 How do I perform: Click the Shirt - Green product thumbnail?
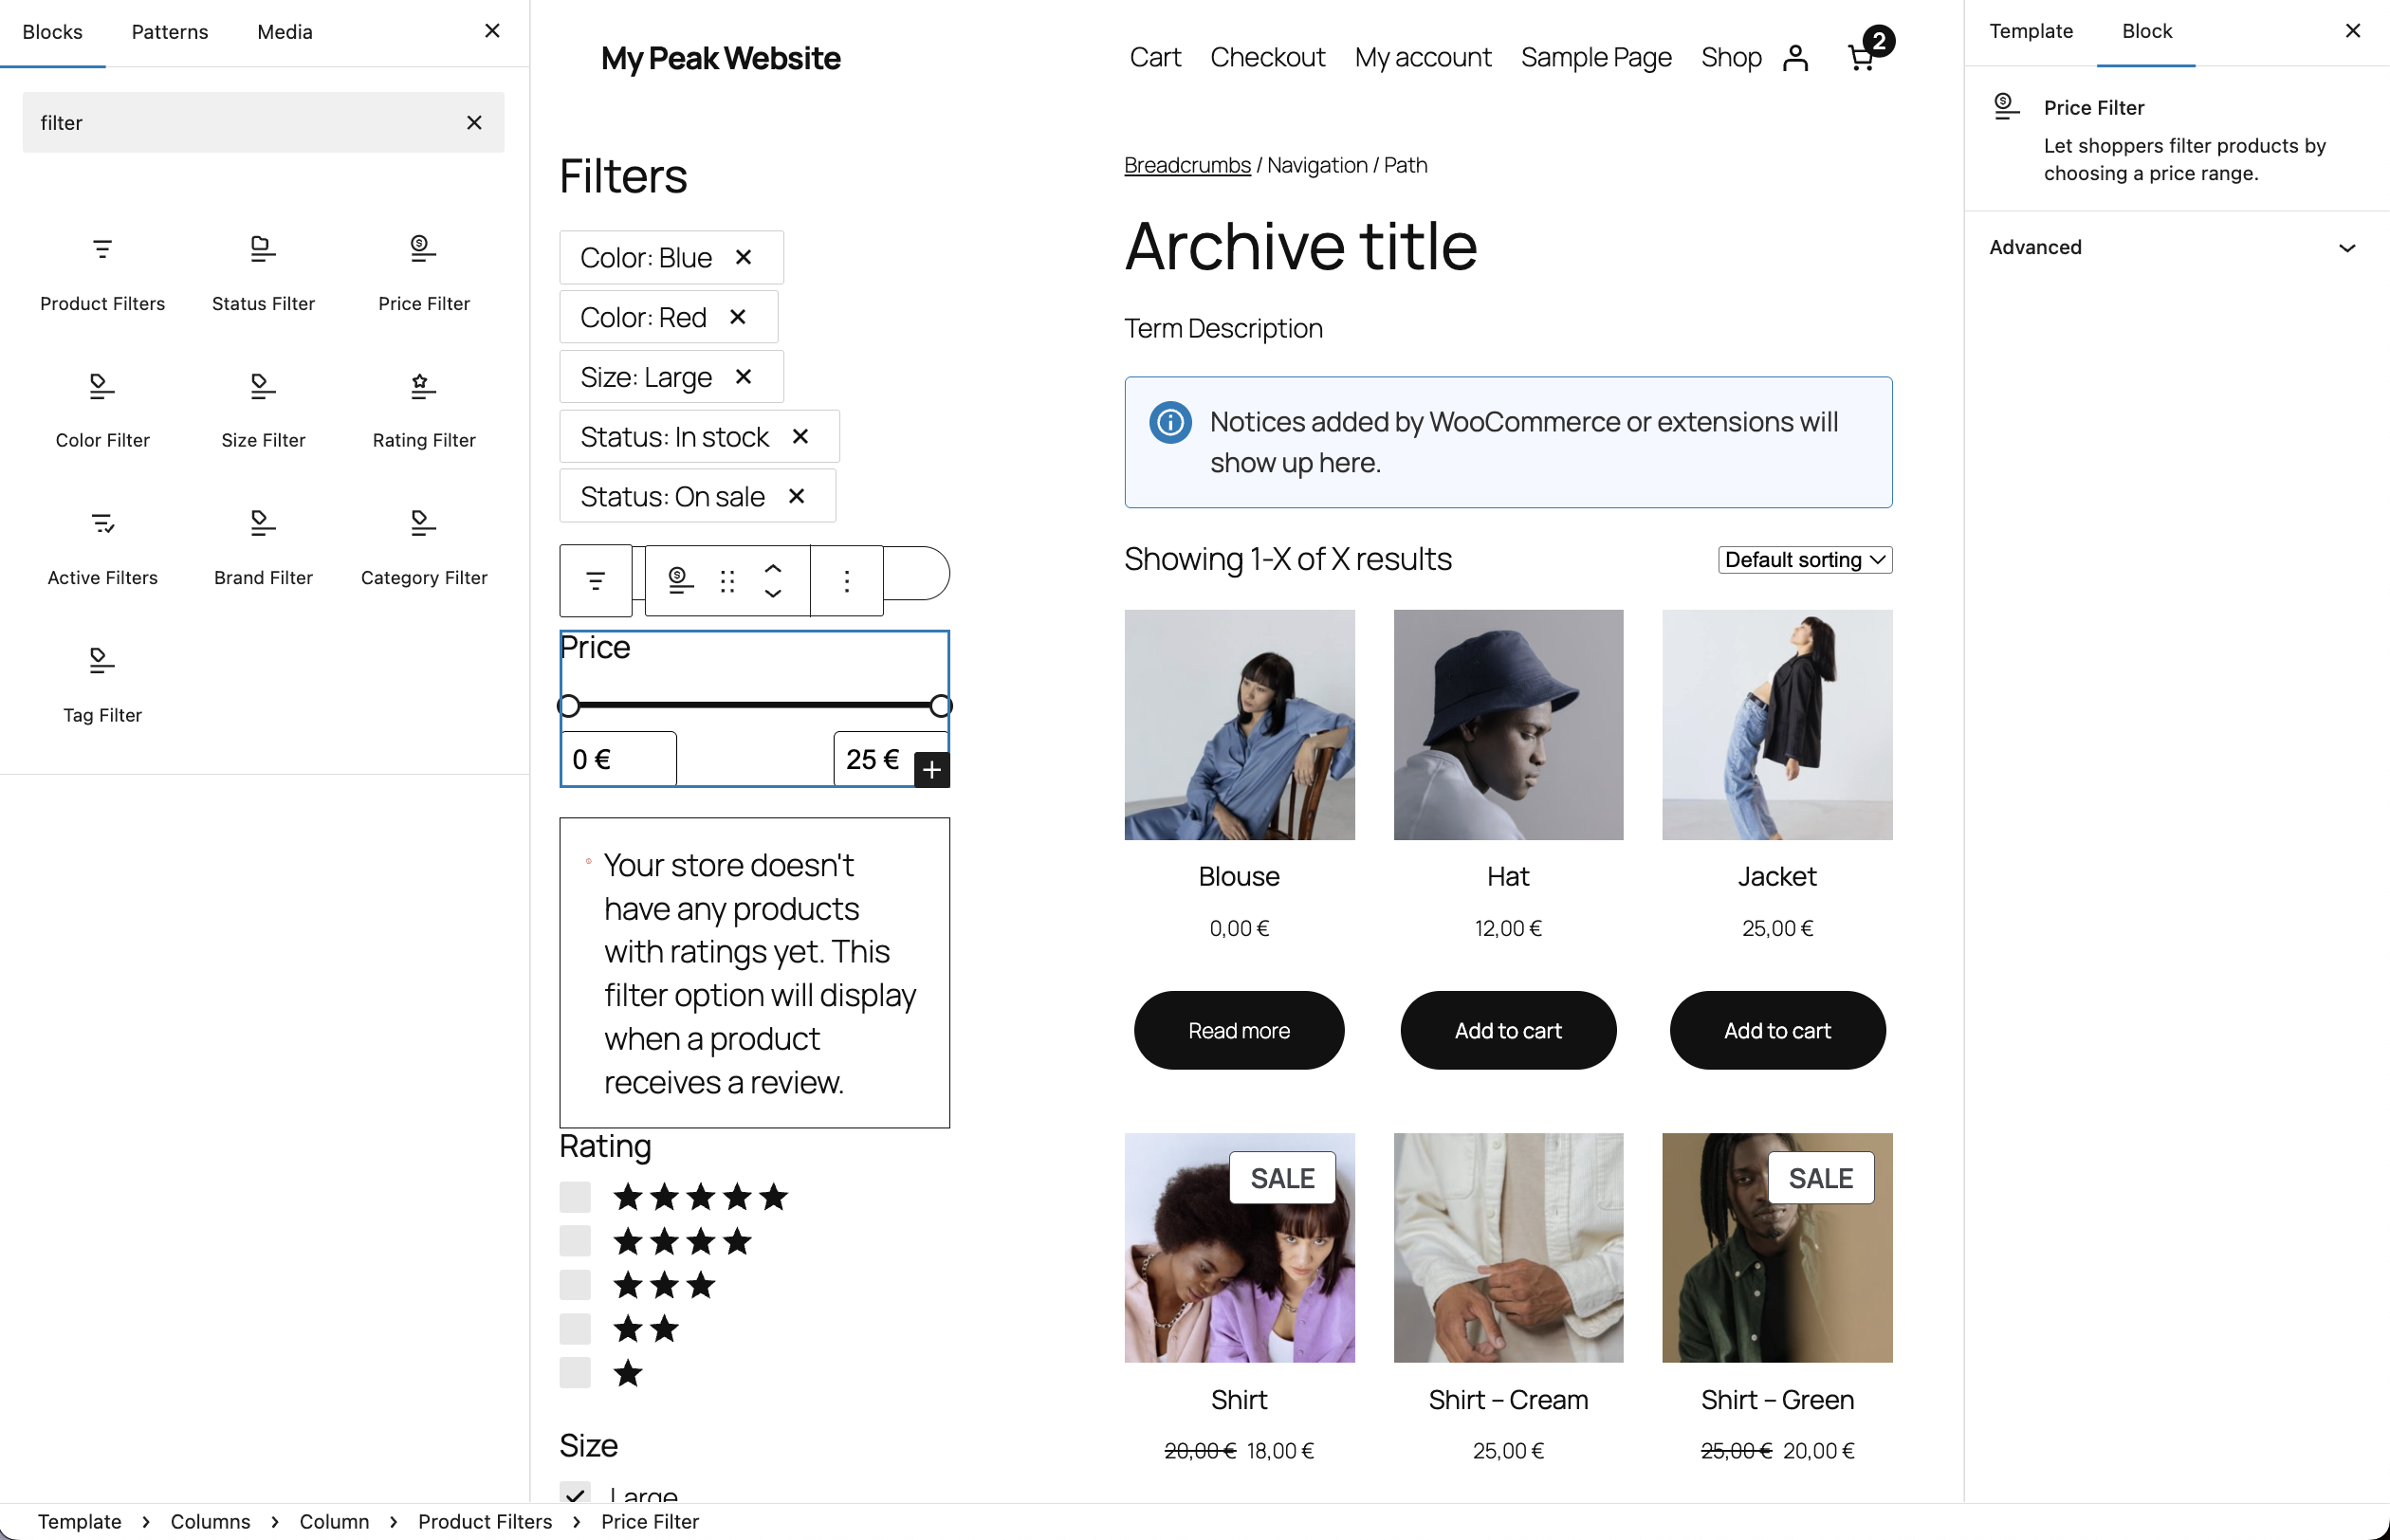click(1777, 1247)
